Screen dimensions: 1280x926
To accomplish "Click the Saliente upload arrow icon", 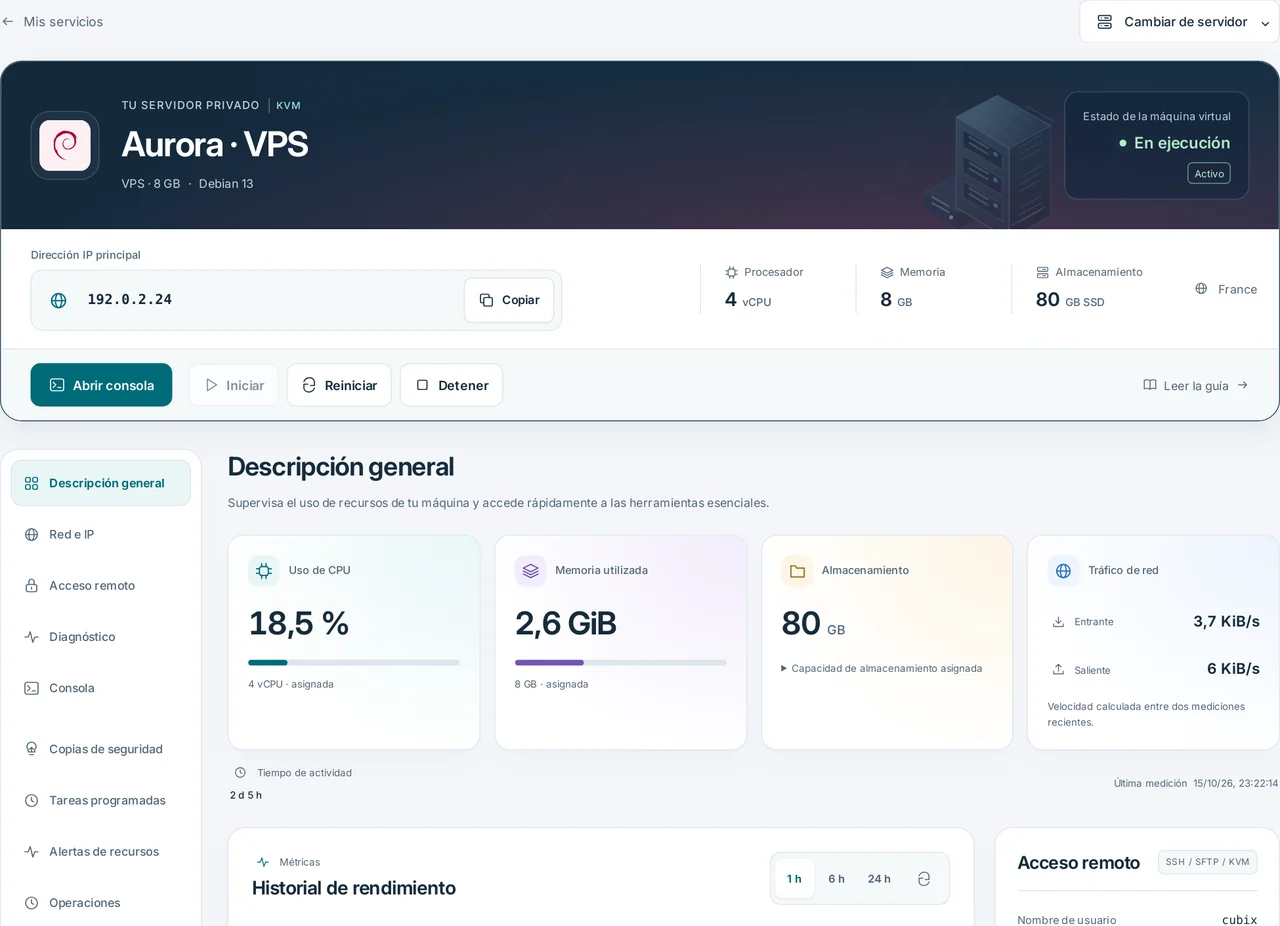I will click(x=1058, y=669).
